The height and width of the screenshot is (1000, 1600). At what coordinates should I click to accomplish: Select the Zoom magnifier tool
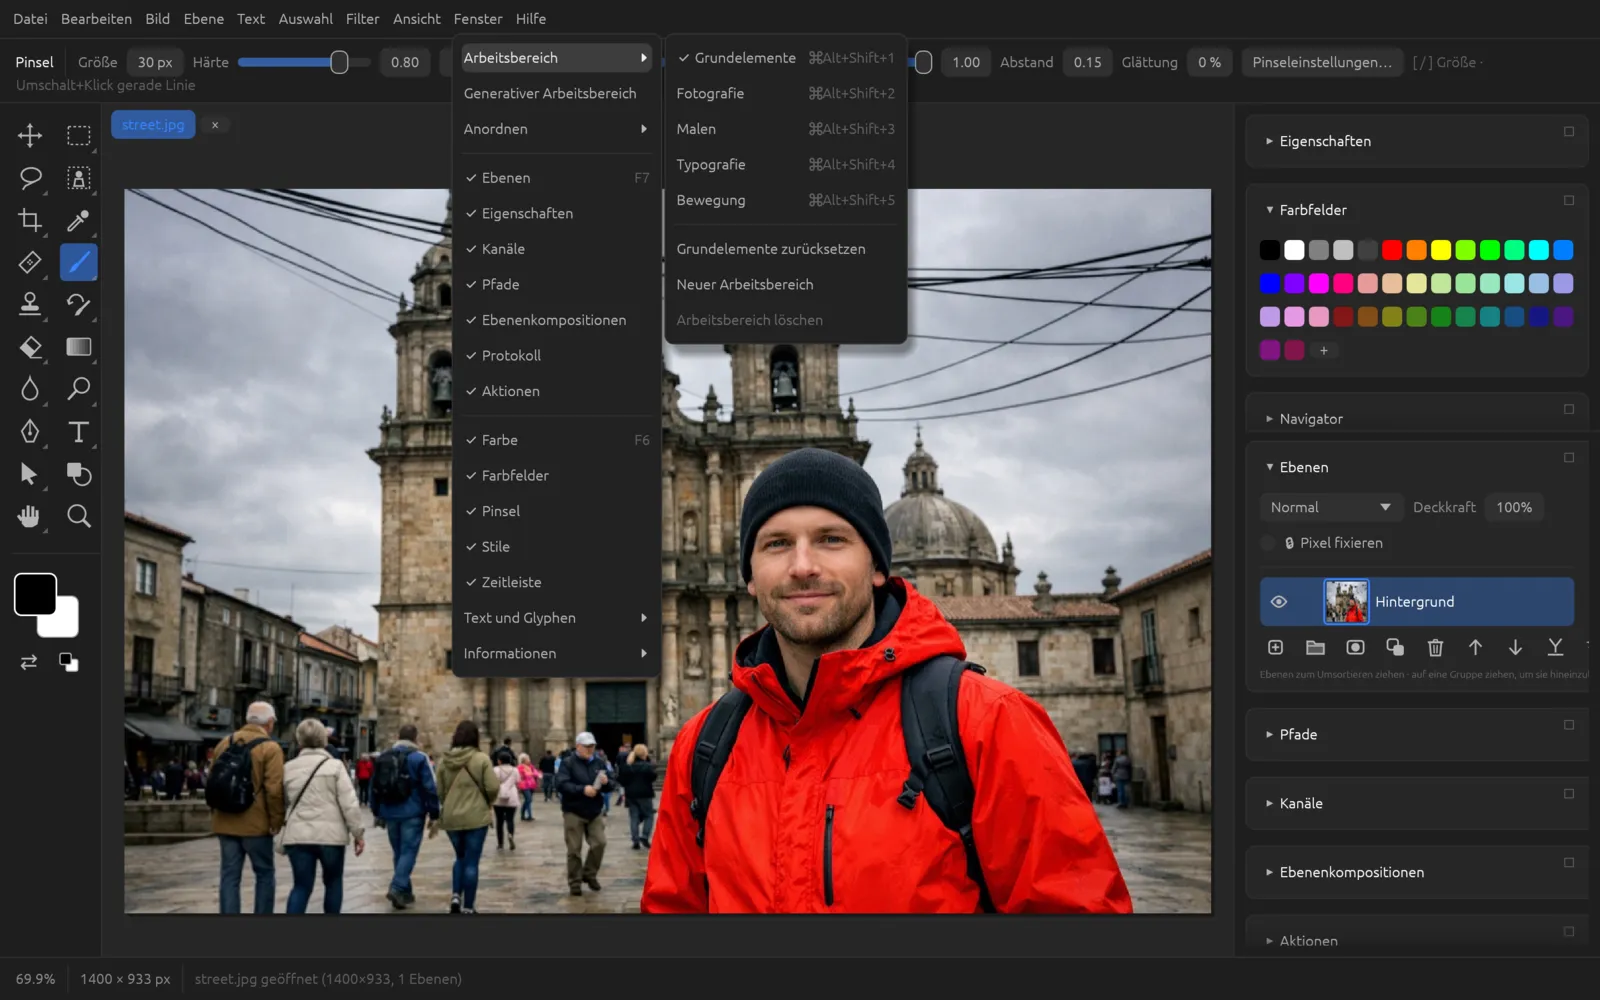point(78,516)
